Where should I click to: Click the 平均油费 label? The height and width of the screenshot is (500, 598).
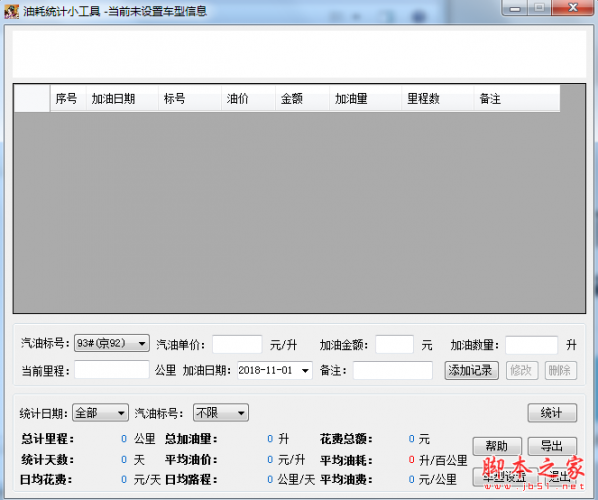(x=346, y=479)
